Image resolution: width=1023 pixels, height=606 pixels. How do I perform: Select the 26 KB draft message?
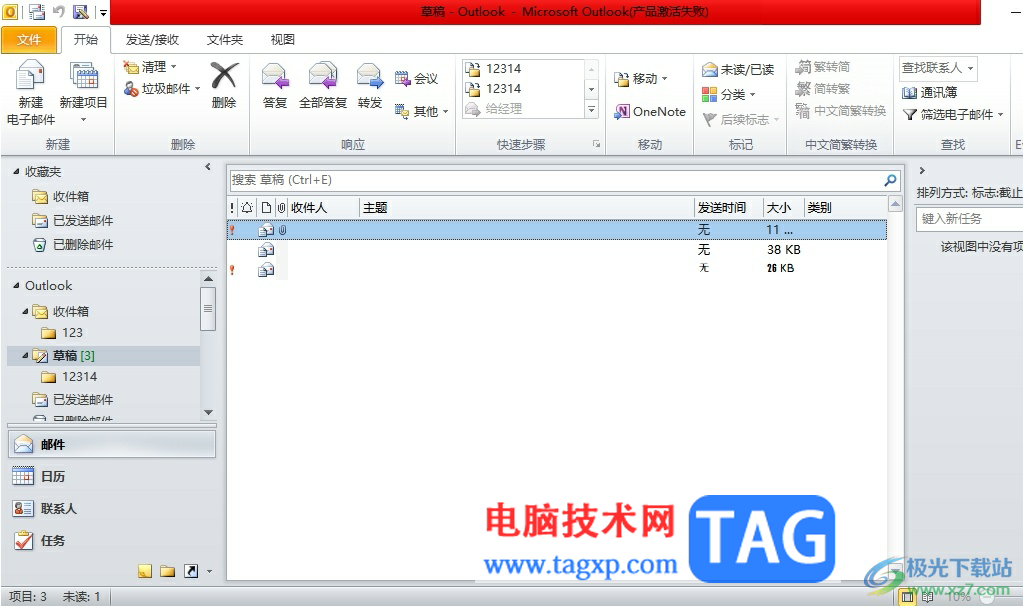[x=557, y=269]
